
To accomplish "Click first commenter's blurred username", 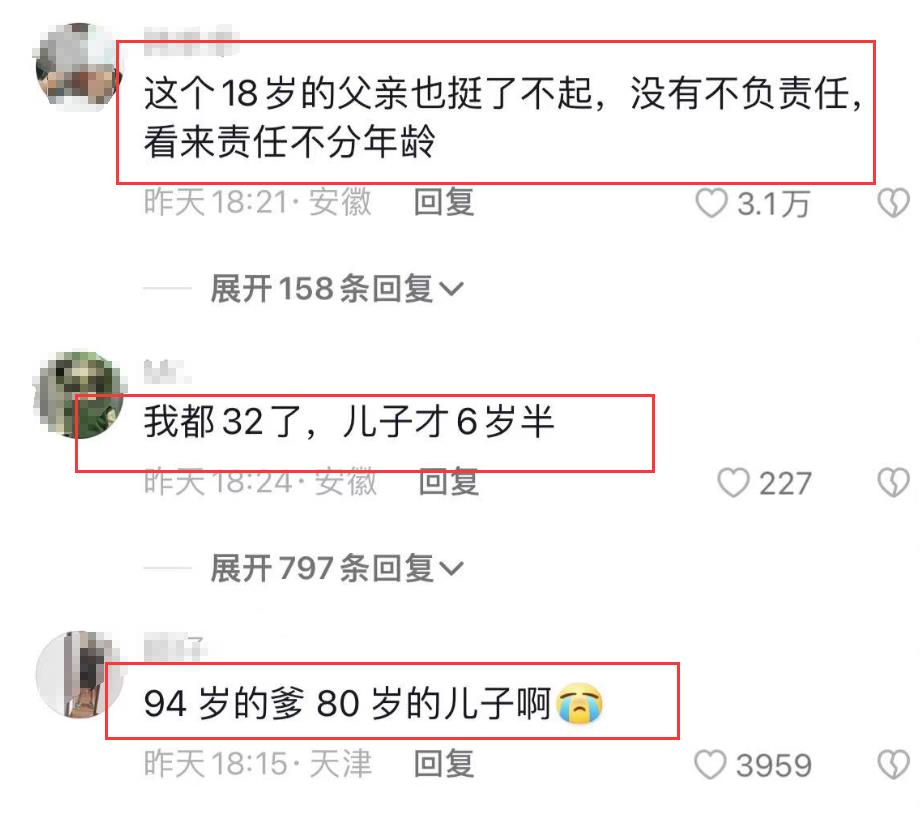I will click(191, 41).
